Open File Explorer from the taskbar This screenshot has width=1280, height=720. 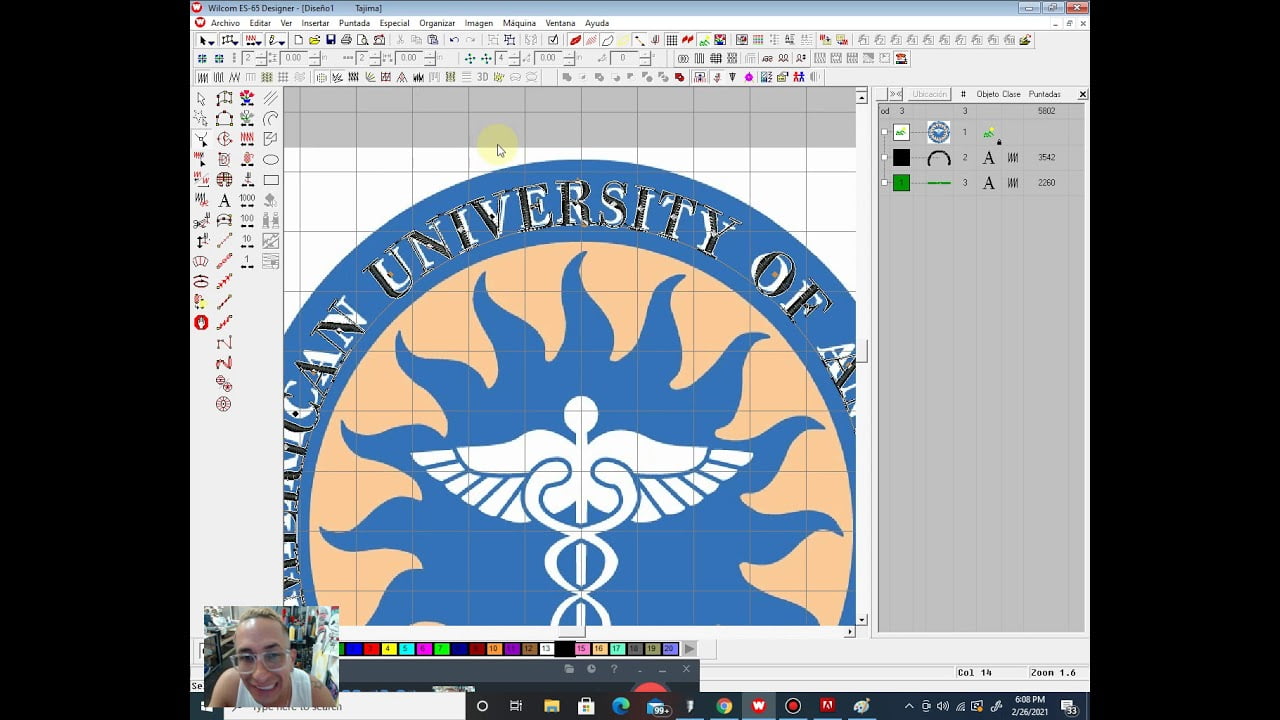[551, 706]
